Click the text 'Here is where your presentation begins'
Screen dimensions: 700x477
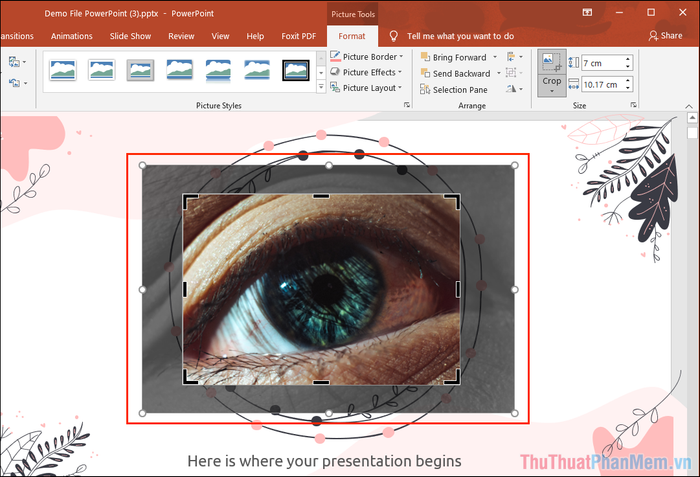pos(325,460)
